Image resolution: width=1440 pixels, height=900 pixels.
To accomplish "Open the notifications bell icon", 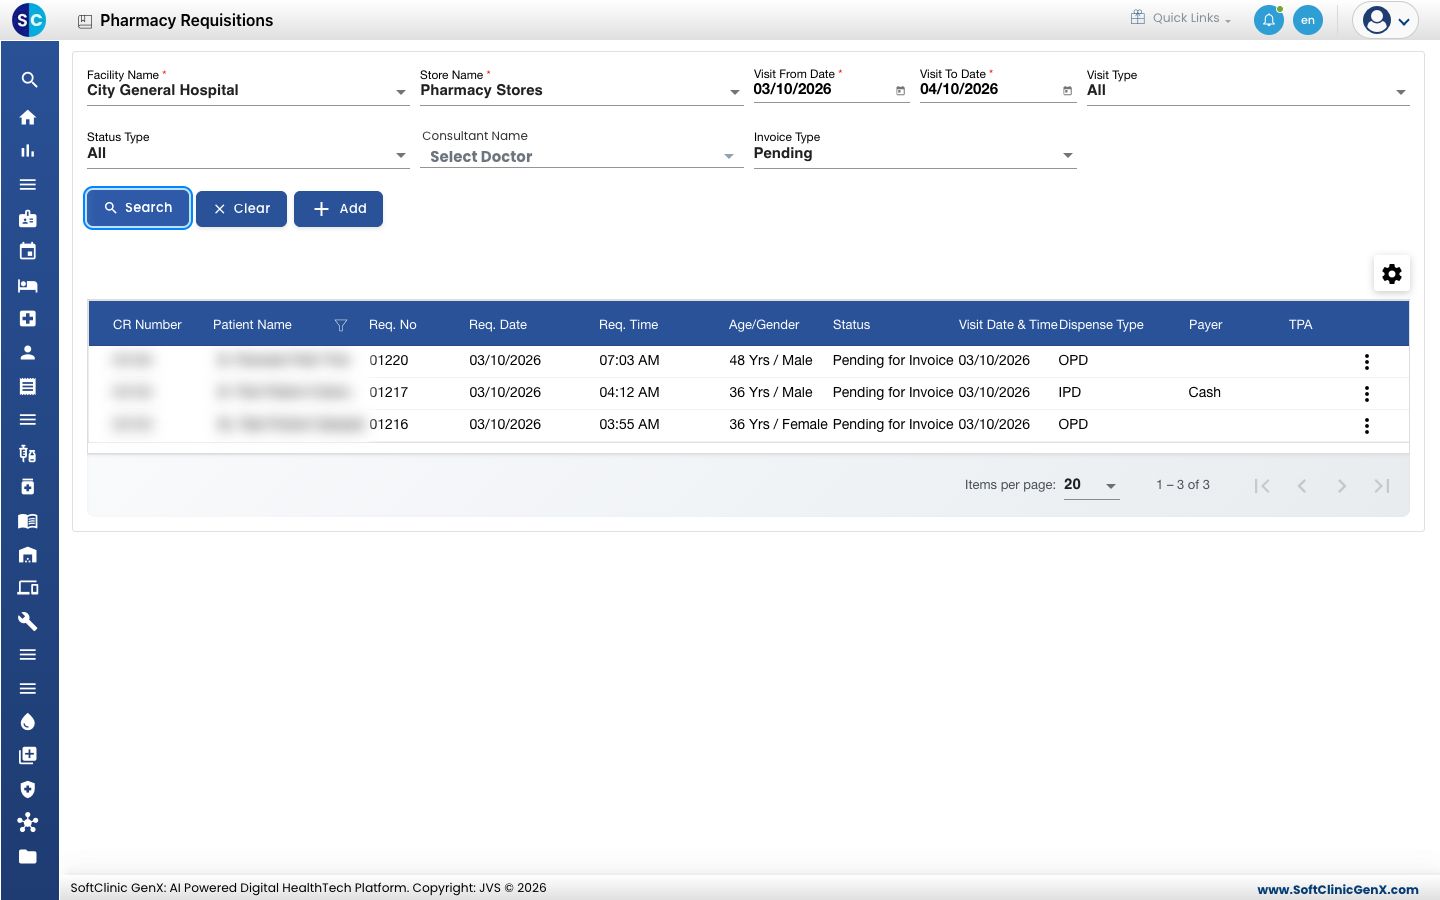I will click(x=1269, y=20).
